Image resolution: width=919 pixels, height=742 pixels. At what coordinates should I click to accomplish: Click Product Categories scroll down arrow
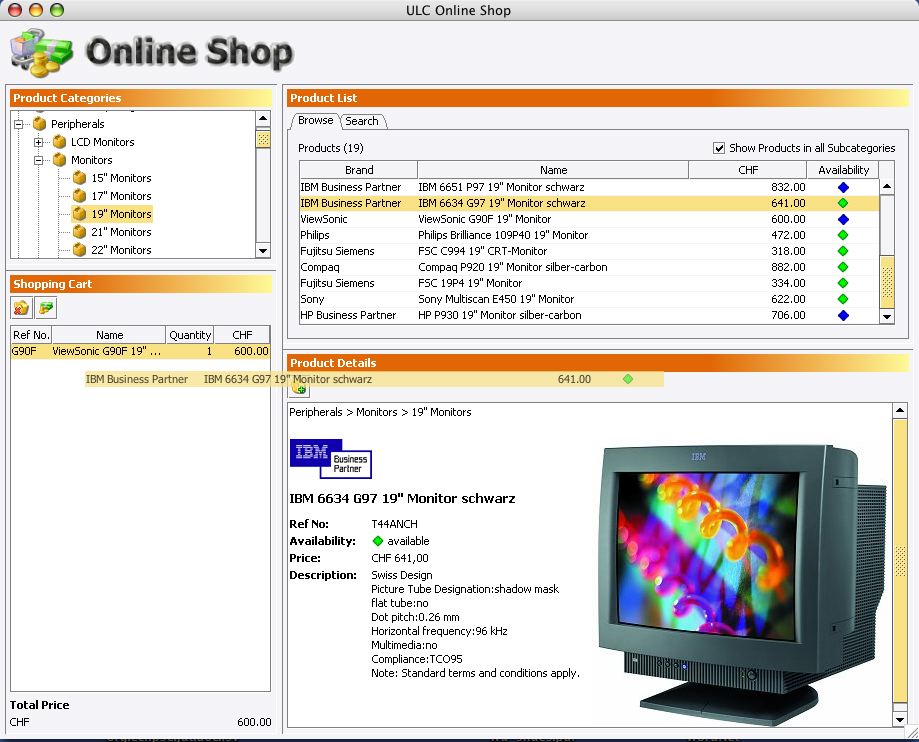click(263, 251)
